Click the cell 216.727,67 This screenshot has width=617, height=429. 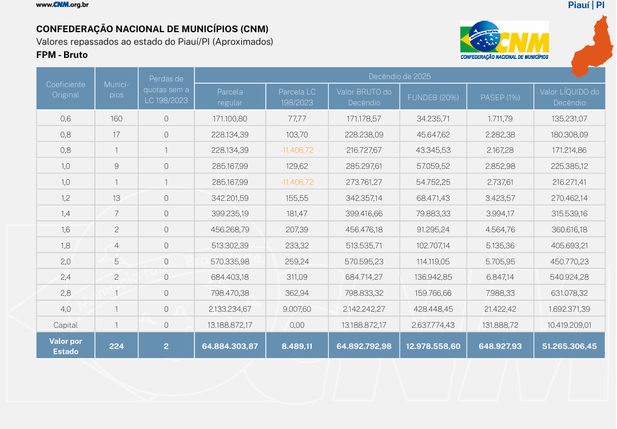[x=364, y=150]
